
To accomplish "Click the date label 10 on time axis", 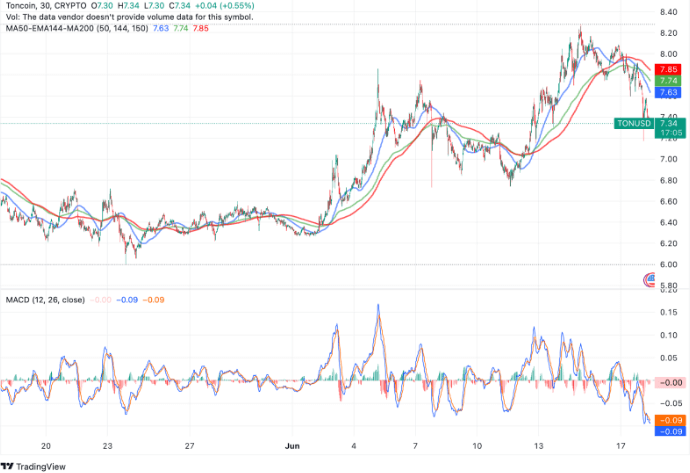I will [477, 446].
